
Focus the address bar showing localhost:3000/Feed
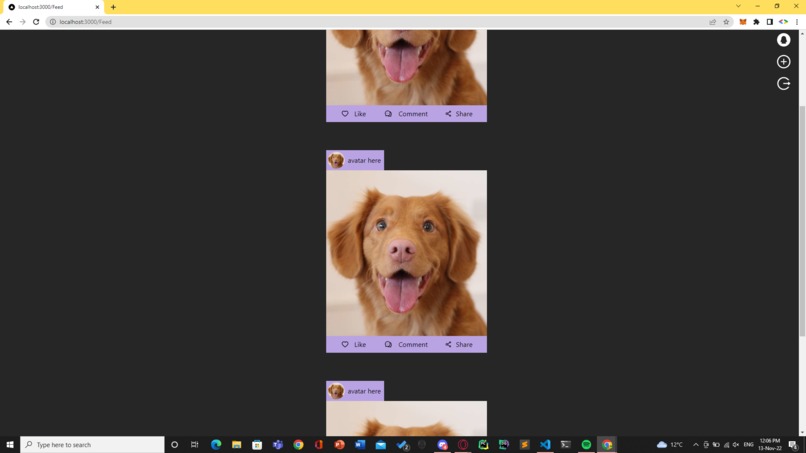click(x=380, y=22)
